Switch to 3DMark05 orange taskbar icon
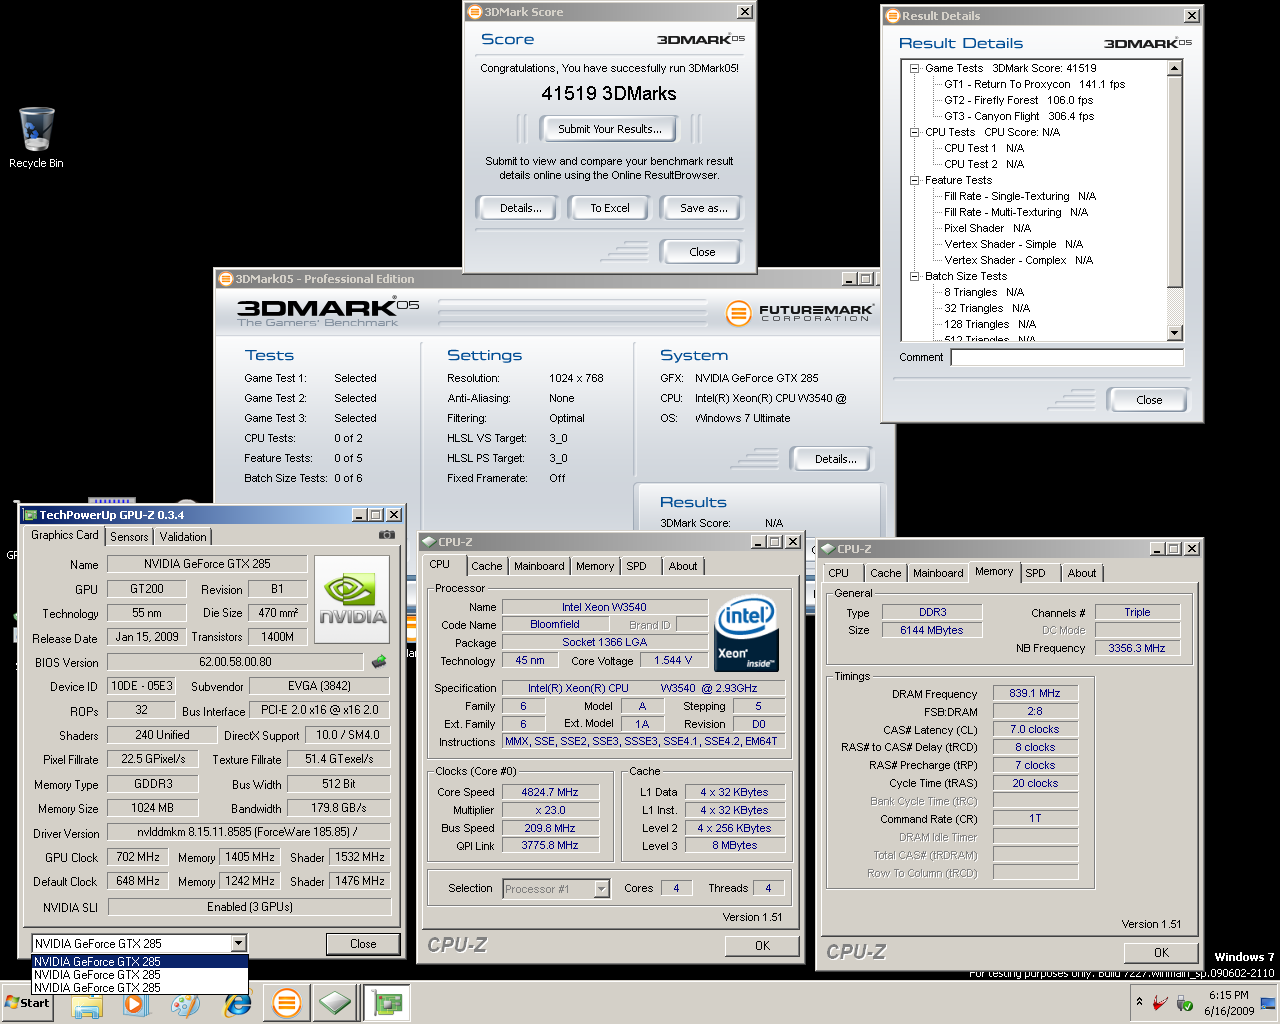This screenshot has width=1280, height=1024. (286, 1003)
